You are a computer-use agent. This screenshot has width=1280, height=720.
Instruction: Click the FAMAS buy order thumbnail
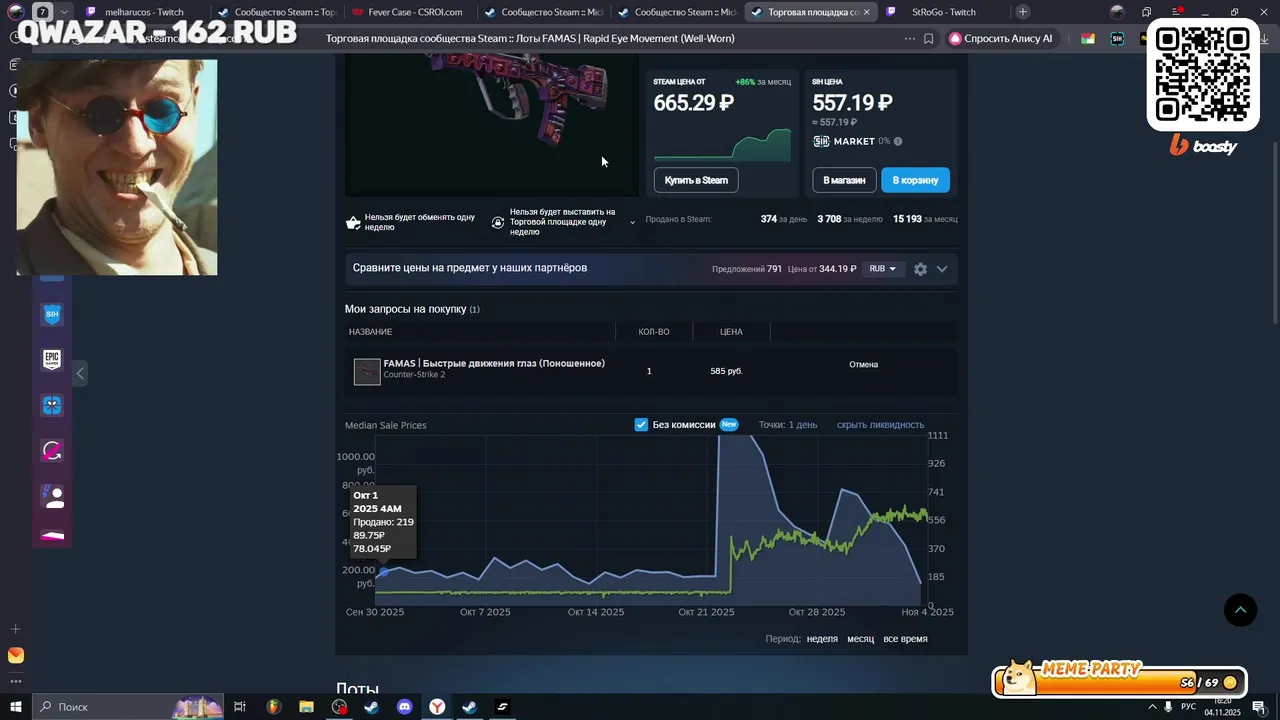367,371
